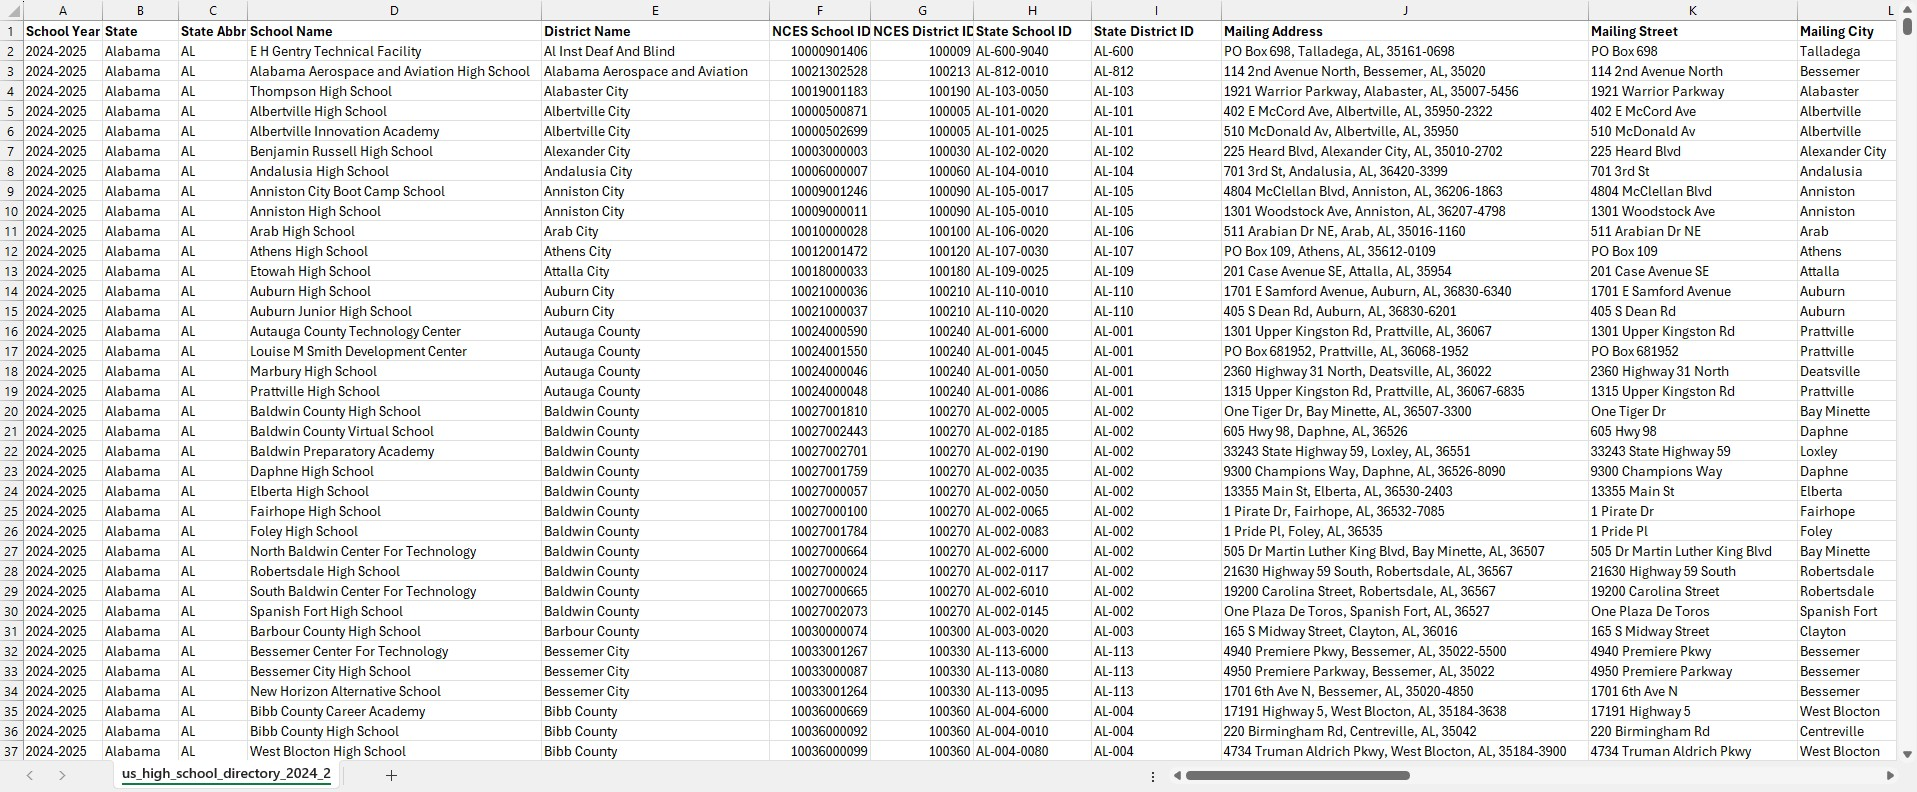The image size is (1917, 792).
Task: Add a new sheet with plus icon
Action: (391, 775)
